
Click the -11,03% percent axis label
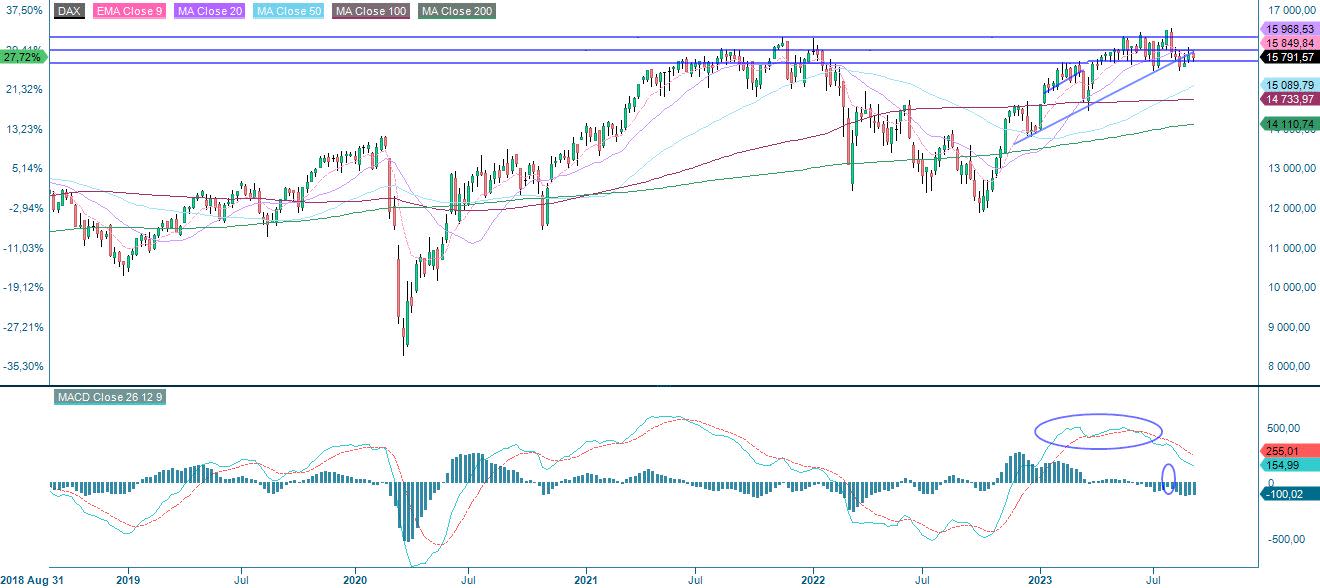tap(22, 248)
